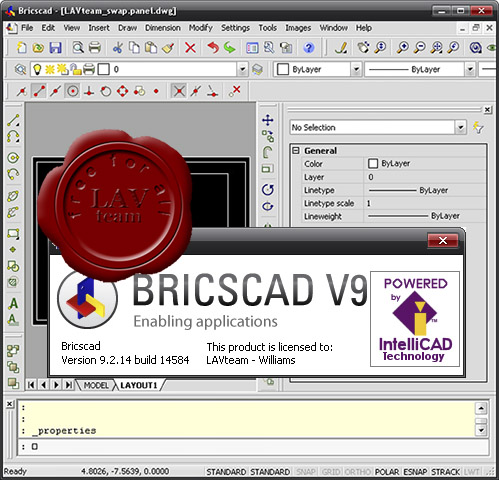Click the New drawing icon

pos(22,48)
